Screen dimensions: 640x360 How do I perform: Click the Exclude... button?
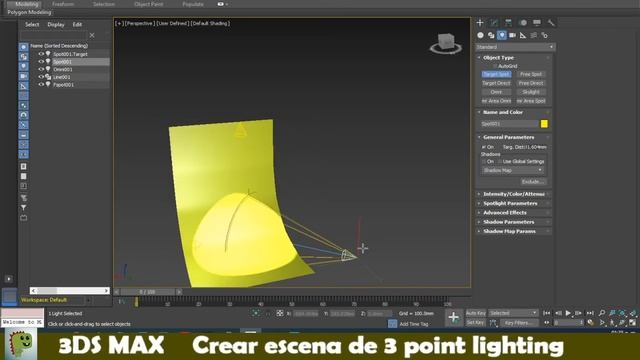coord(533,182)
